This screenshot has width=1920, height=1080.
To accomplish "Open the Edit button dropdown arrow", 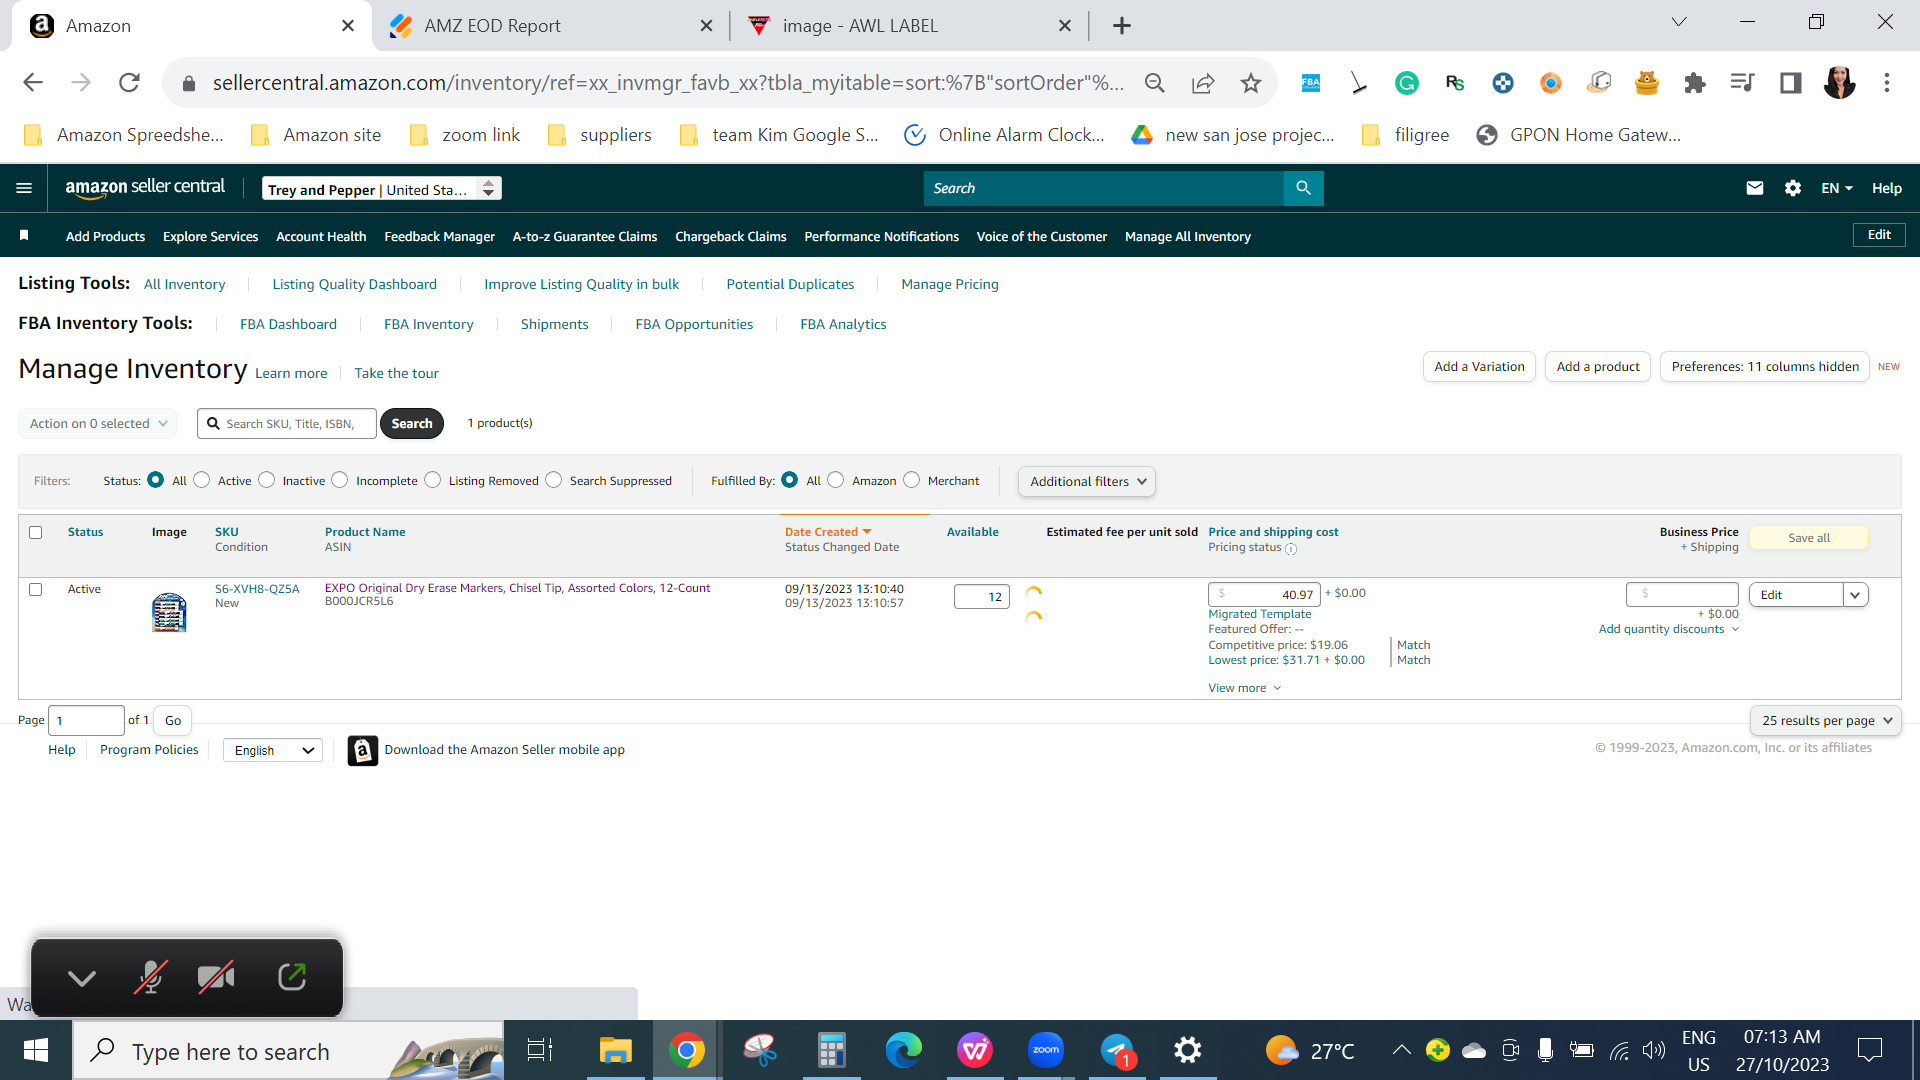I will click(1856, 595).
